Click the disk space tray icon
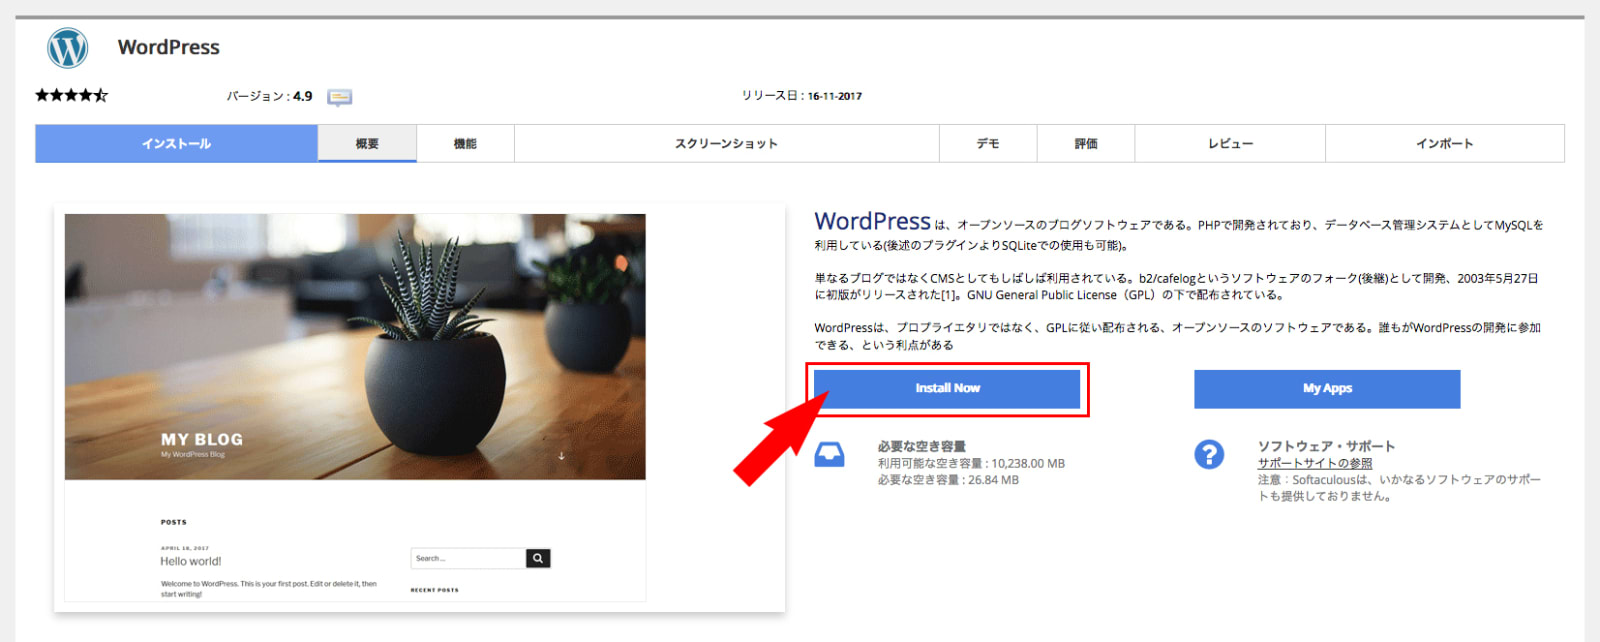Screen dimensions: 1600x642 tap(829, 455)
